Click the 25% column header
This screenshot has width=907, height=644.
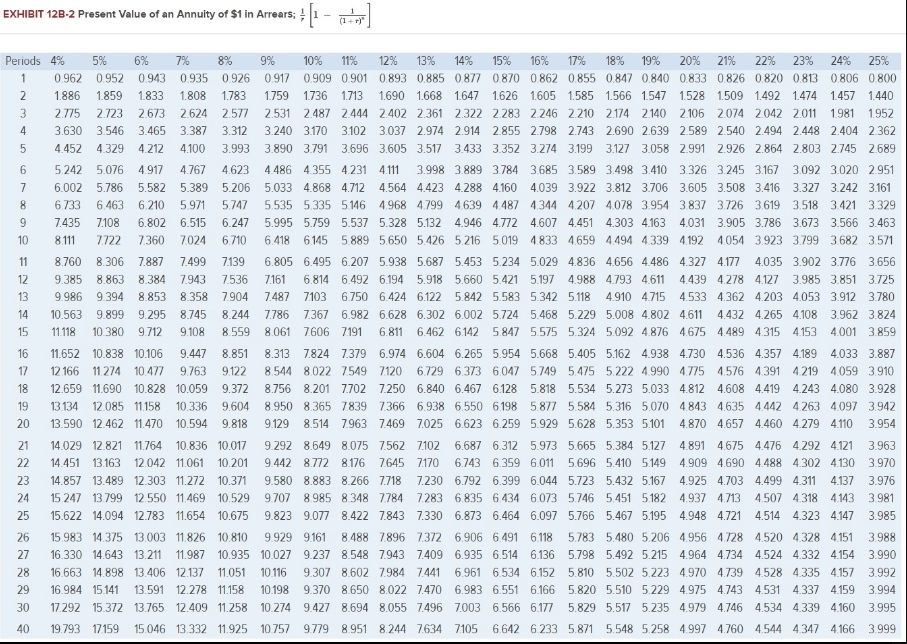pyautogui.click(x=878, y=61)
